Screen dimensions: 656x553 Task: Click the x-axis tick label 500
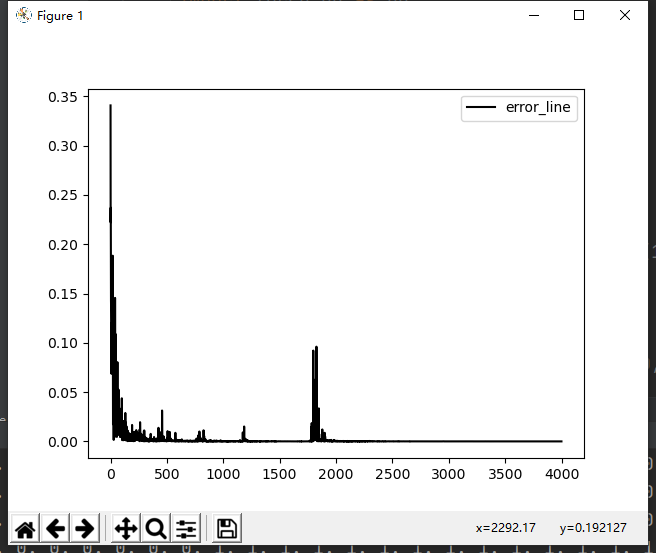[167, 474]
